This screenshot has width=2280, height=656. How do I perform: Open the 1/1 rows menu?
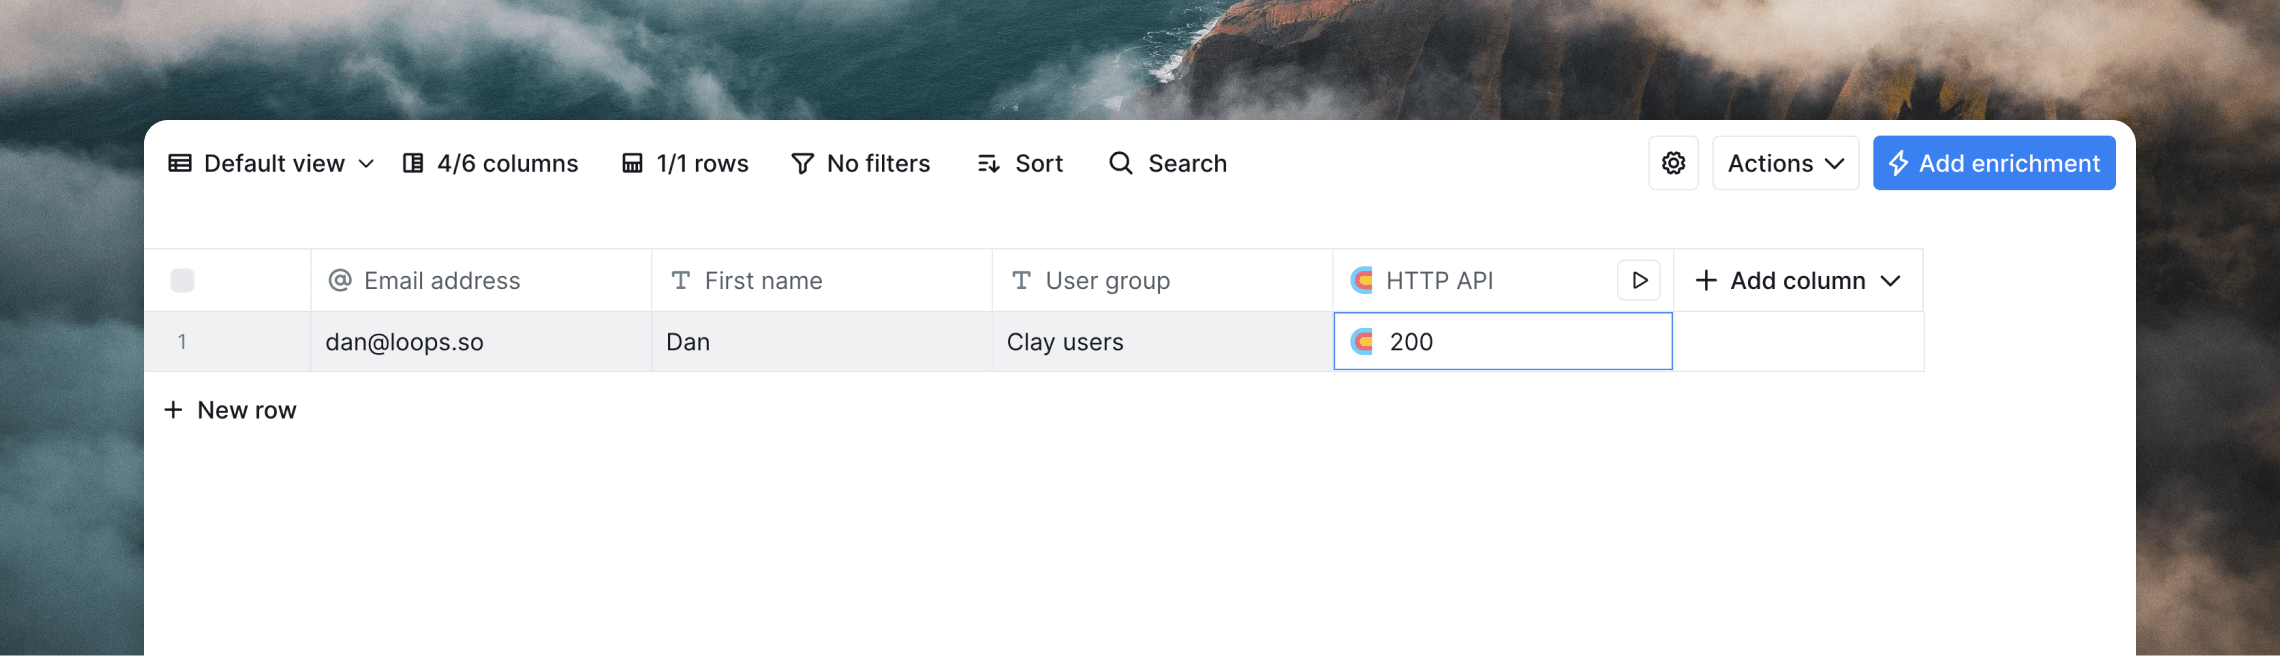click(685, 163)
